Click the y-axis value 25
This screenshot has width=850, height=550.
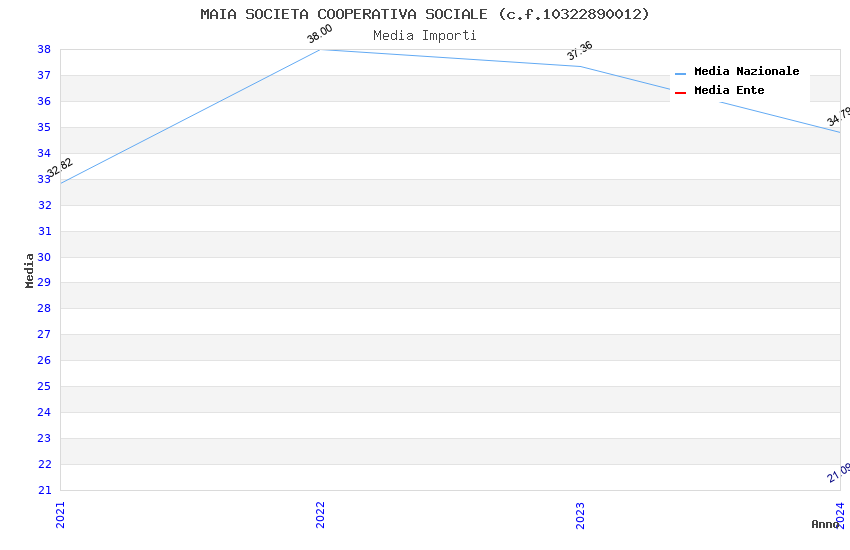[44, 386]
